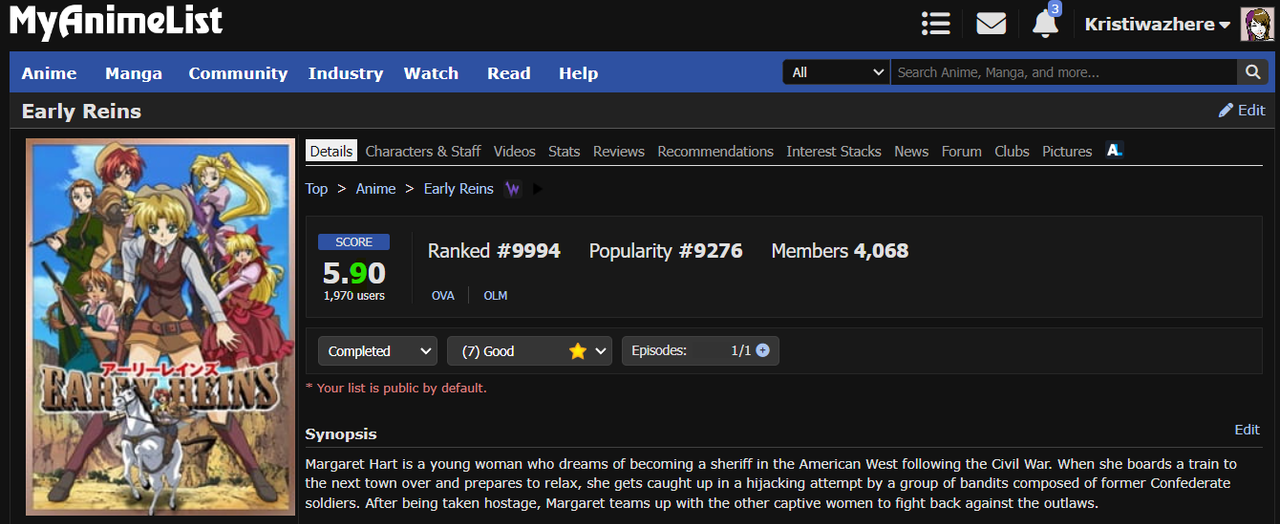1280x524 pixels.
Task: Increment episodes with the plus icon
Action: coord(763,351)
